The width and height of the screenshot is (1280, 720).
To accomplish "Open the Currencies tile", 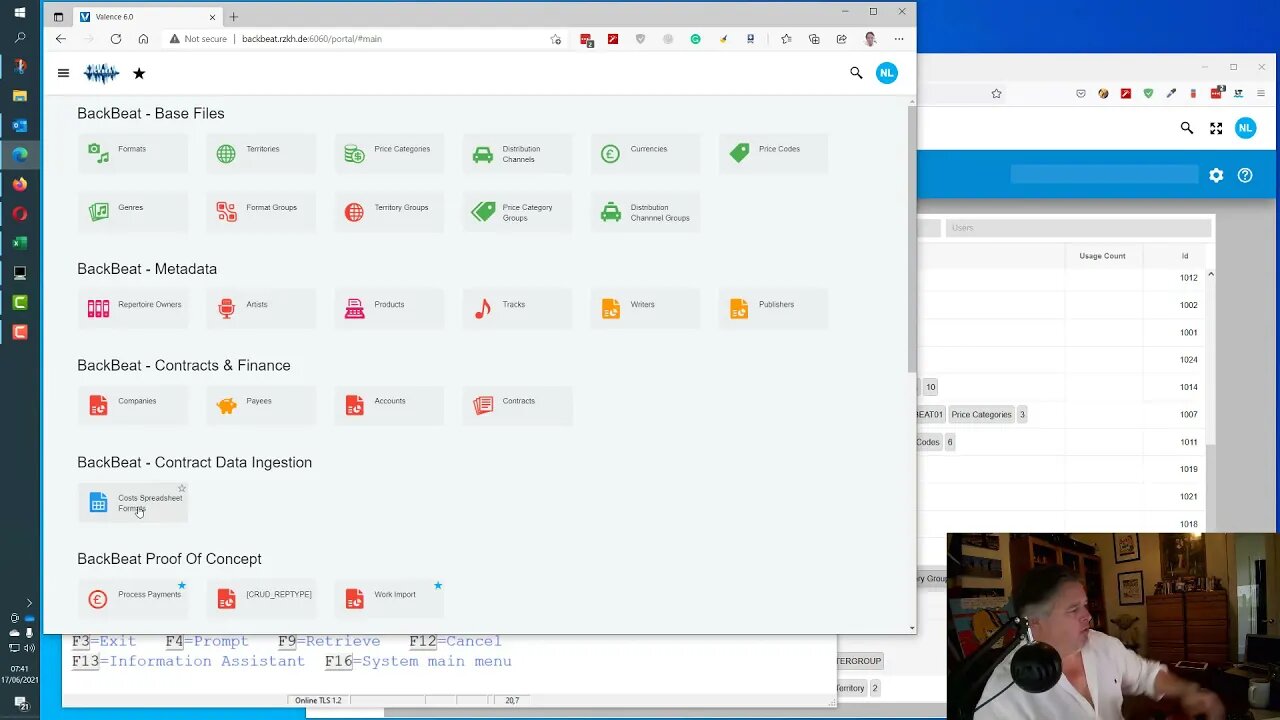I will coord(644,153).
